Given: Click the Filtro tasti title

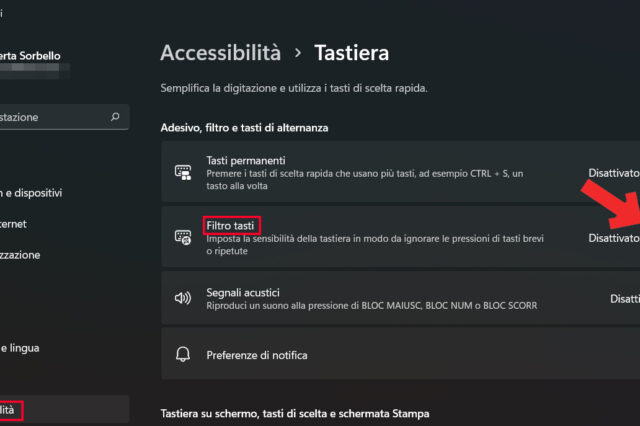Looking at the screenshot, I should [x=231, y=225].
